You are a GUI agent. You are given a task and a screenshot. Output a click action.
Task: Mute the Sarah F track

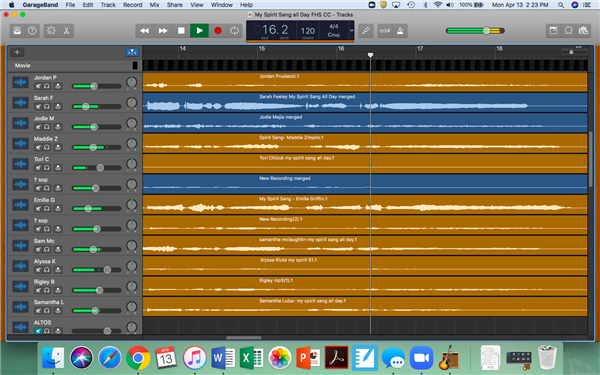pyautogui.click(x=38, y=106)
